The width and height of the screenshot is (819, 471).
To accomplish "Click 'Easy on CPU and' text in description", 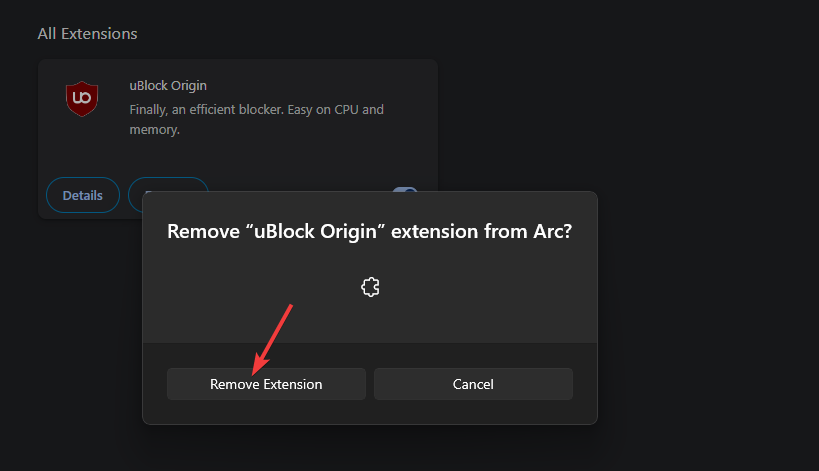I will click(x=335, y=110).
